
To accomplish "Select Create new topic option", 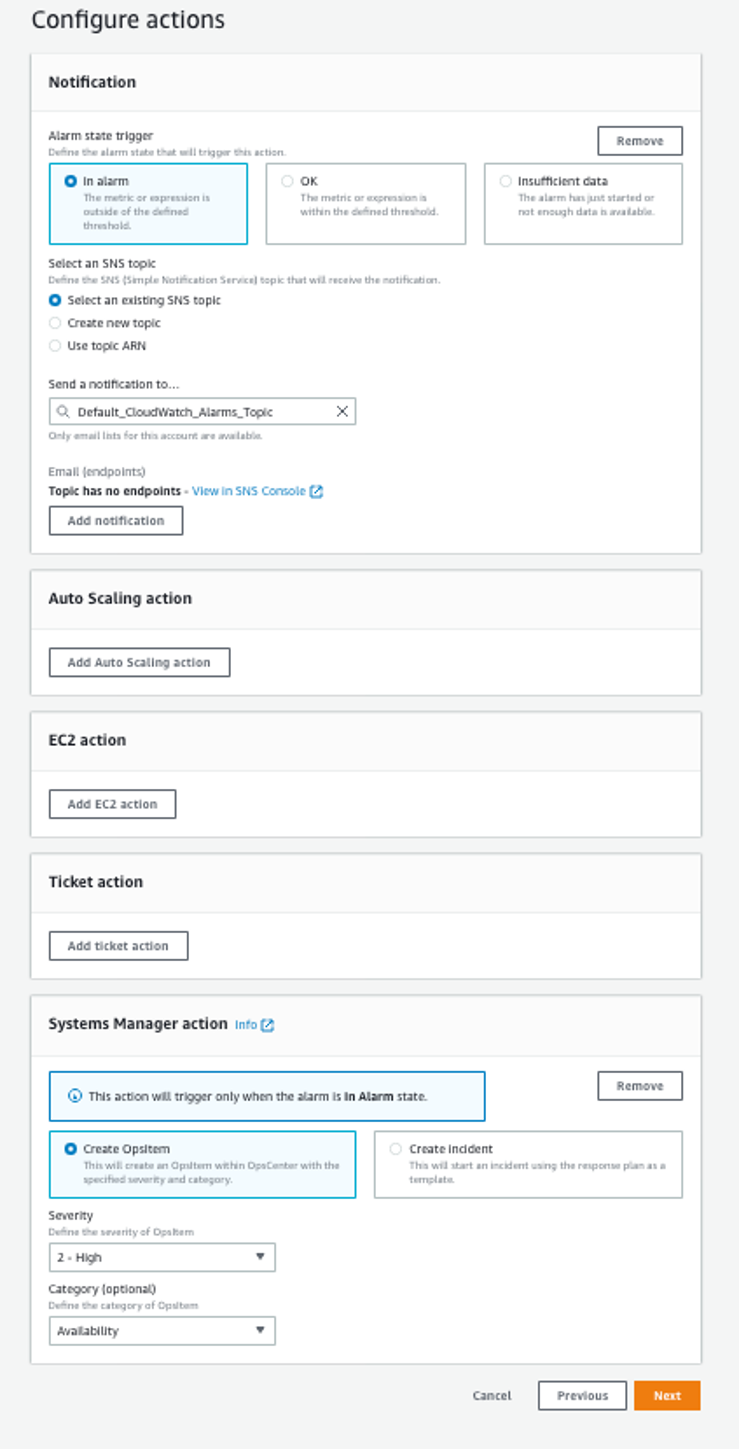I will coord(55,323).
